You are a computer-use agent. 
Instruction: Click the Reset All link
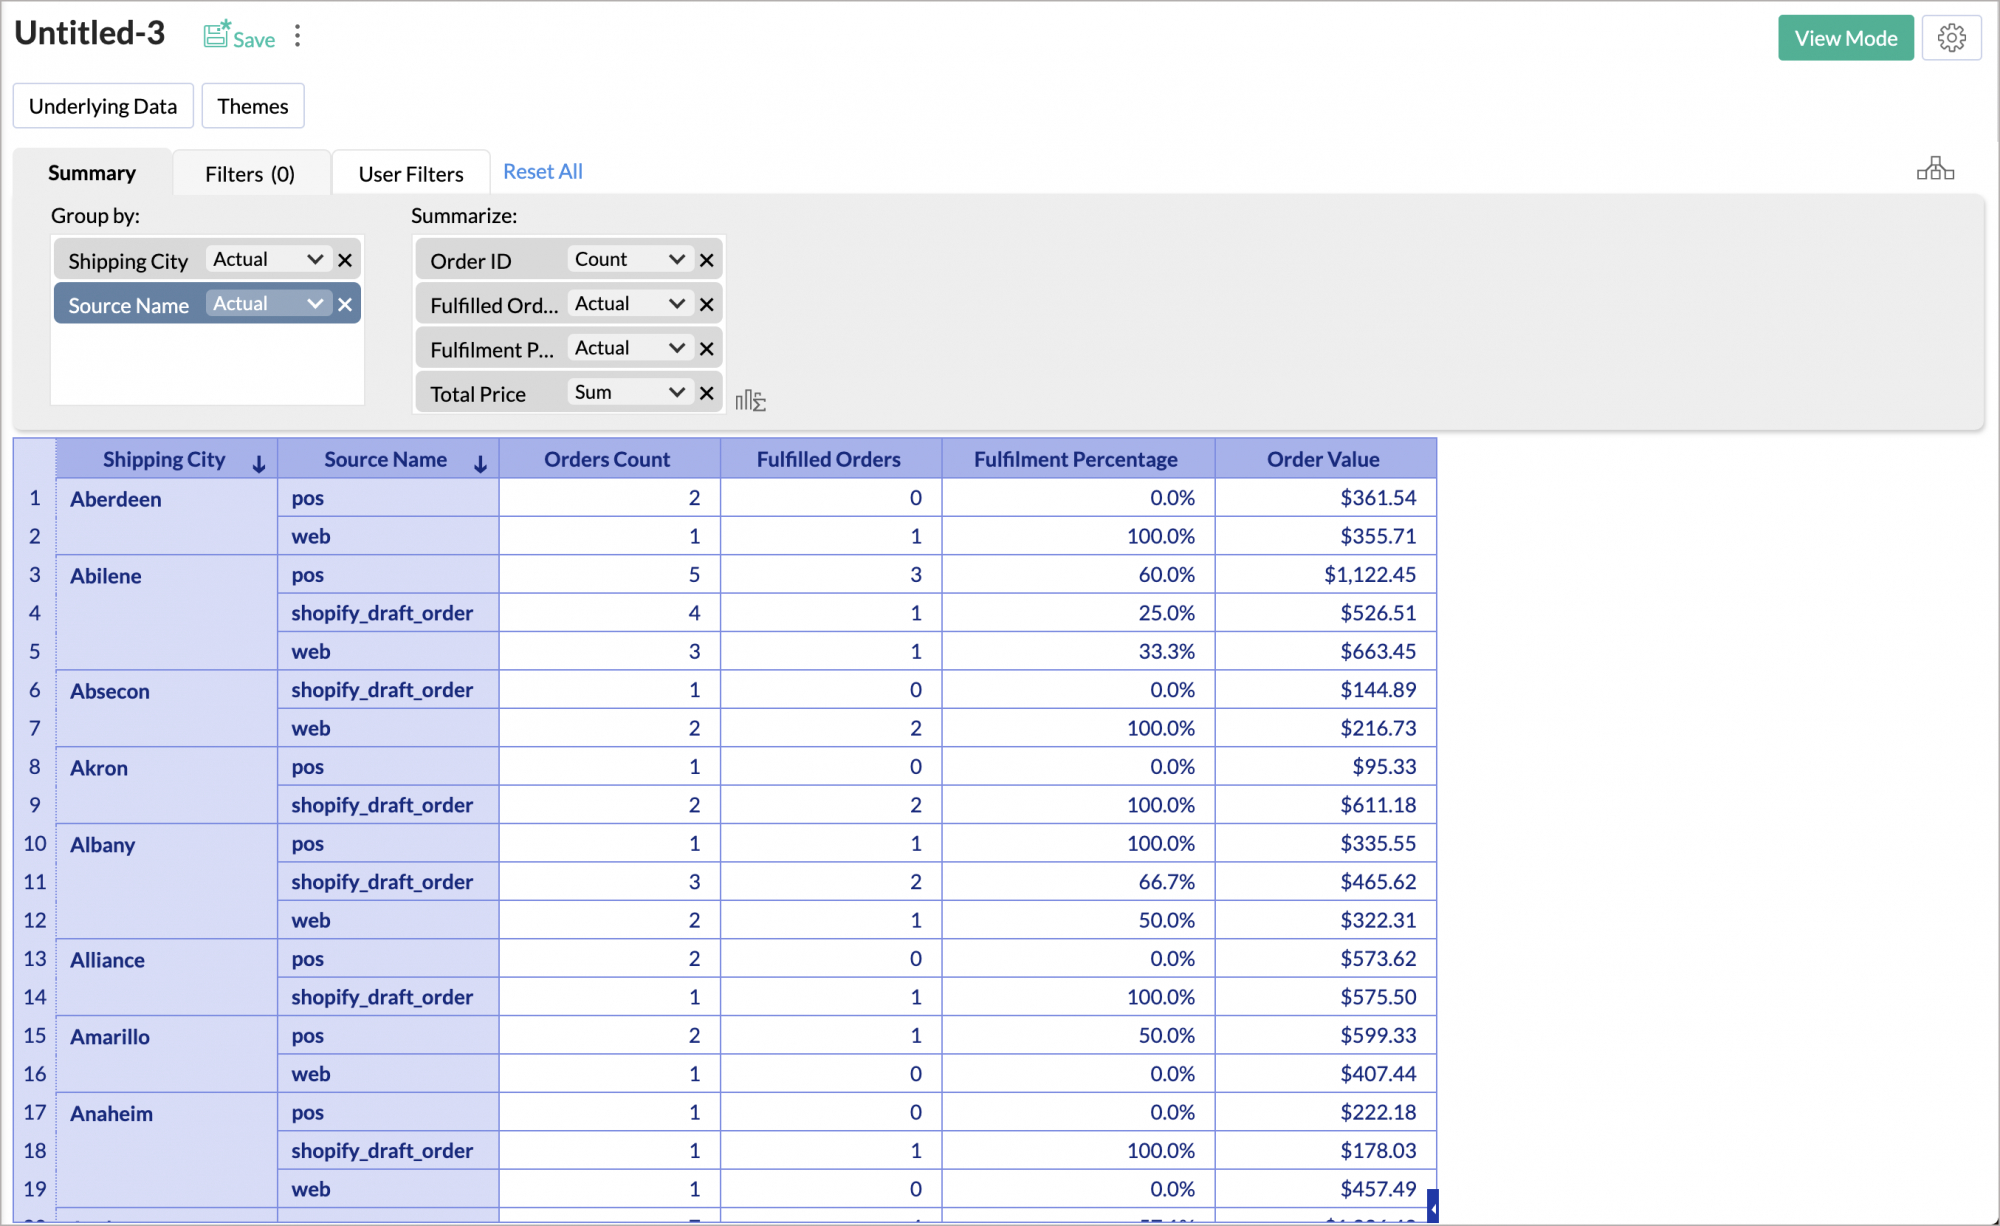coord(542,171)
